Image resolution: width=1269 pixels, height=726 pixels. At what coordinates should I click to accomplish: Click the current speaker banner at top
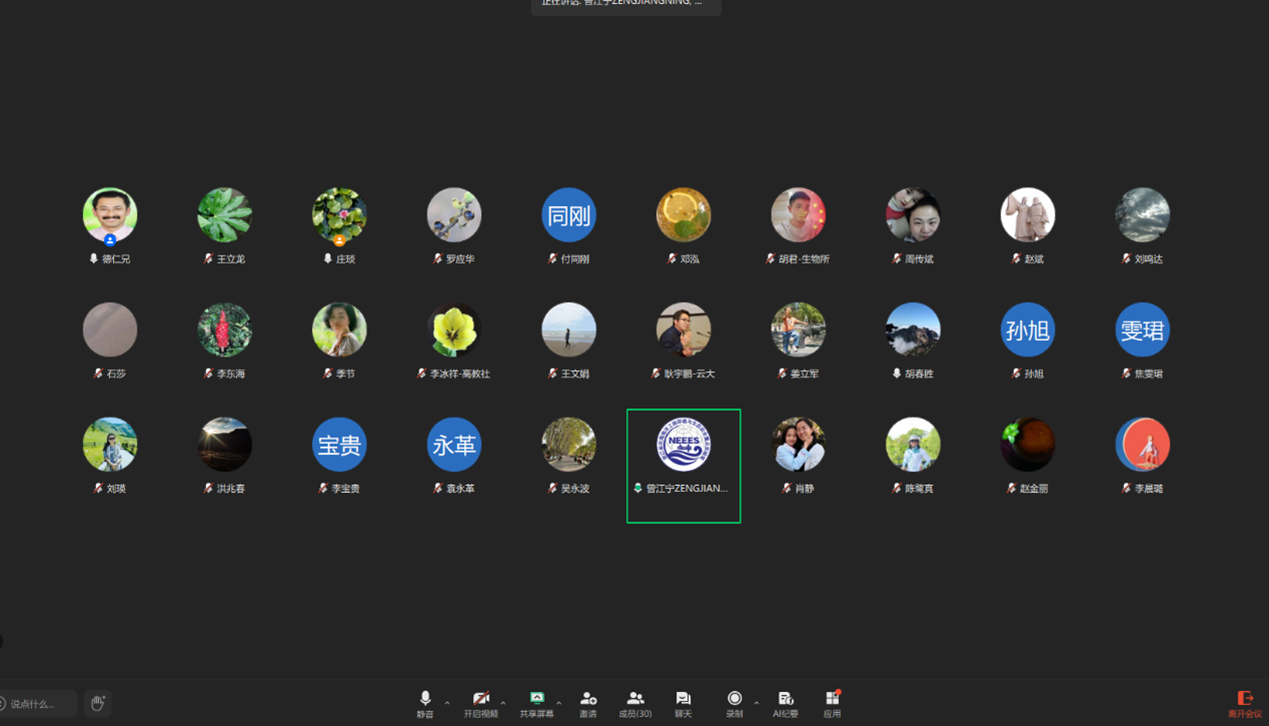coord(625,5)
